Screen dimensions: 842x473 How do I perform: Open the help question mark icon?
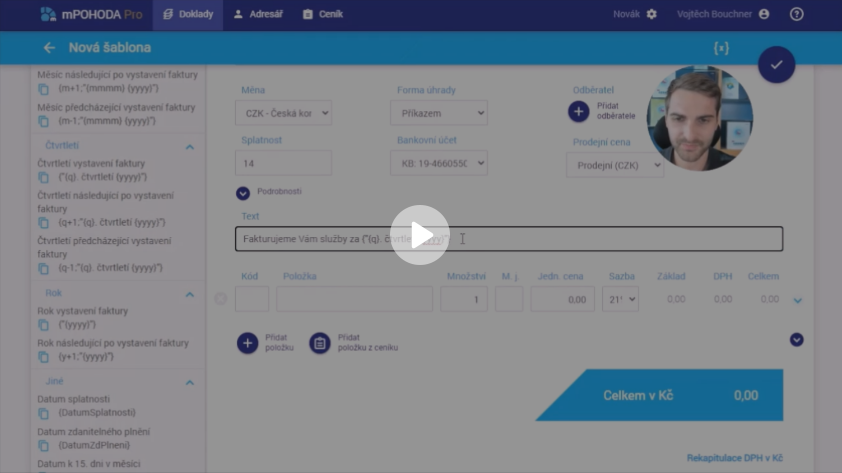pyautogui.click(x=796, y=14)
